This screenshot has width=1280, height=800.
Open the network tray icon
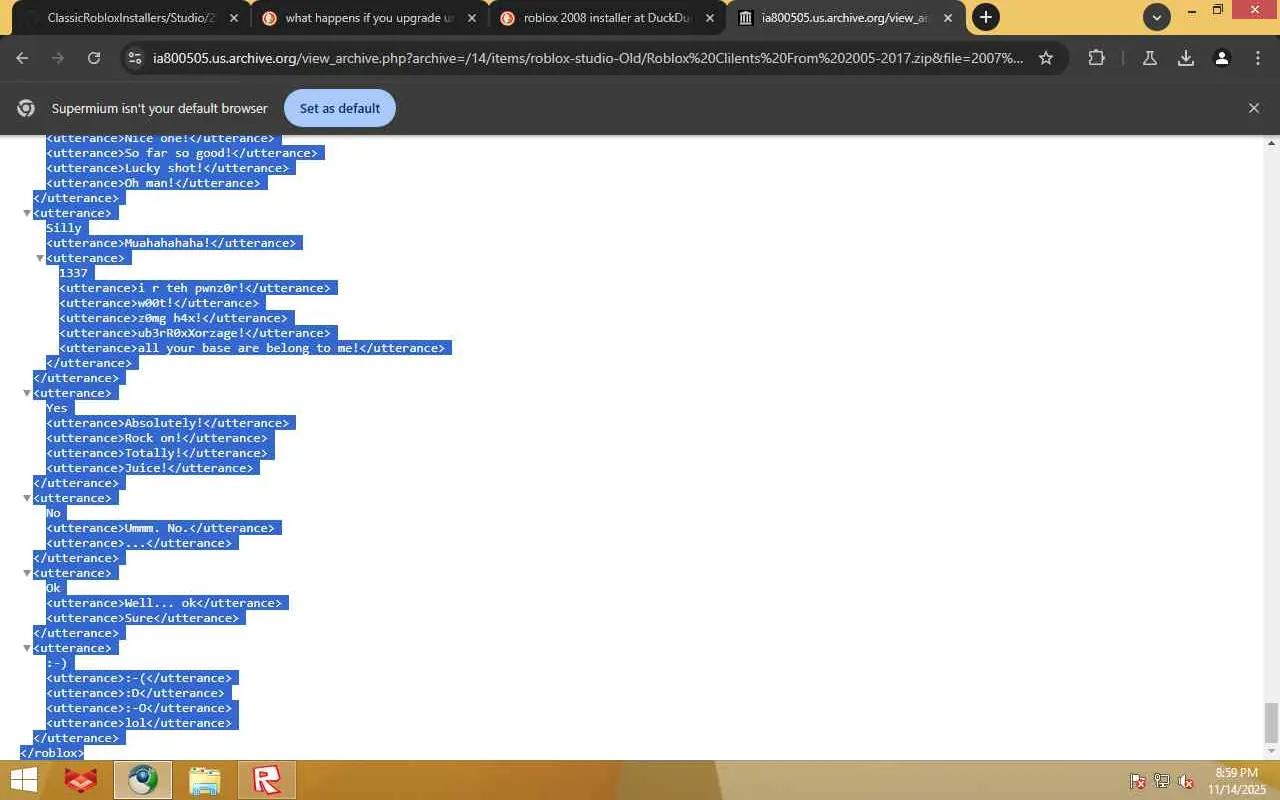pyautogui.click(x=1162, y=781)
